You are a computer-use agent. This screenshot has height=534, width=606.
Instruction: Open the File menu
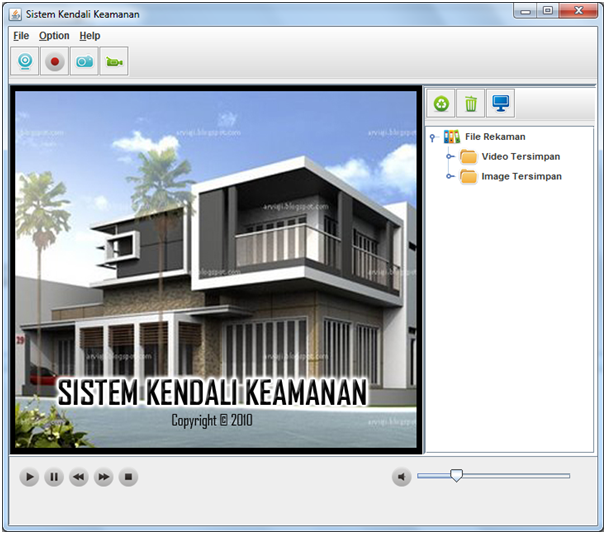(21, 36)
